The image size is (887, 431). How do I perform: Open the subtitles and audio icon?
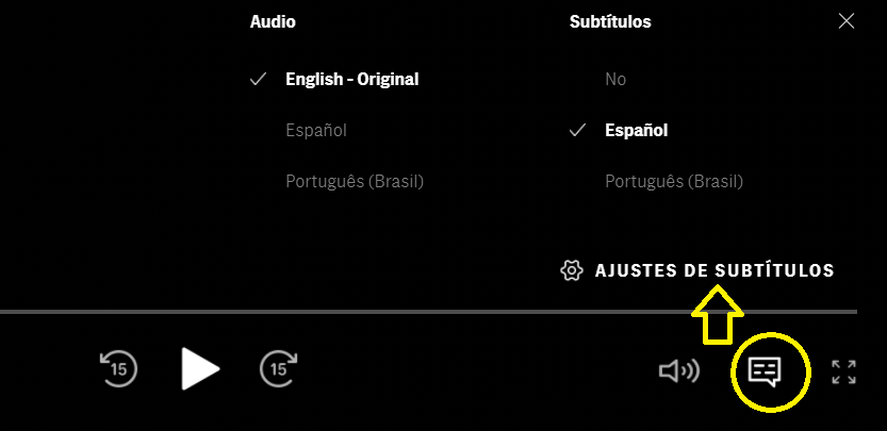765,372
